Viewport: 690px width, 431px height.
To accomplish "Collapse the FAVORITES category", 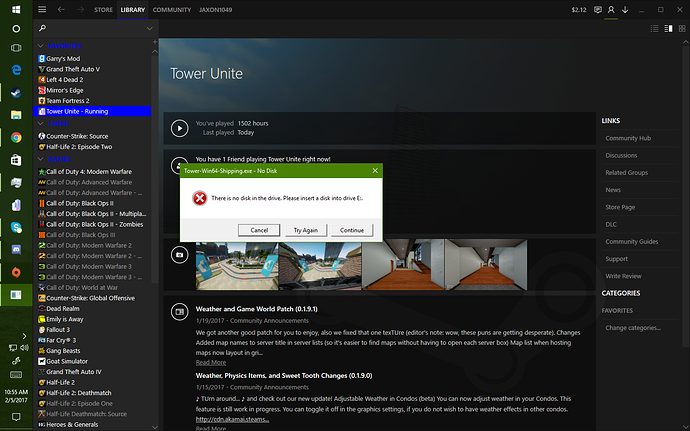I will click(41, 46).
